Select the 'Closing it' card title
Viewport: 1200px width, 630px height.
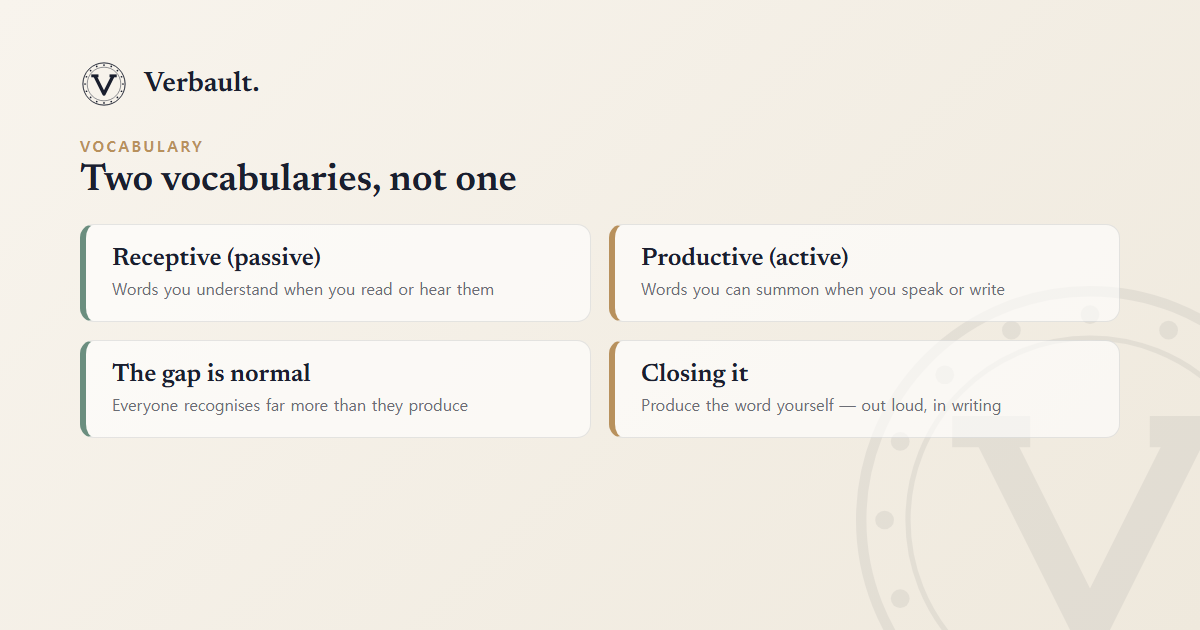[694, 373]
